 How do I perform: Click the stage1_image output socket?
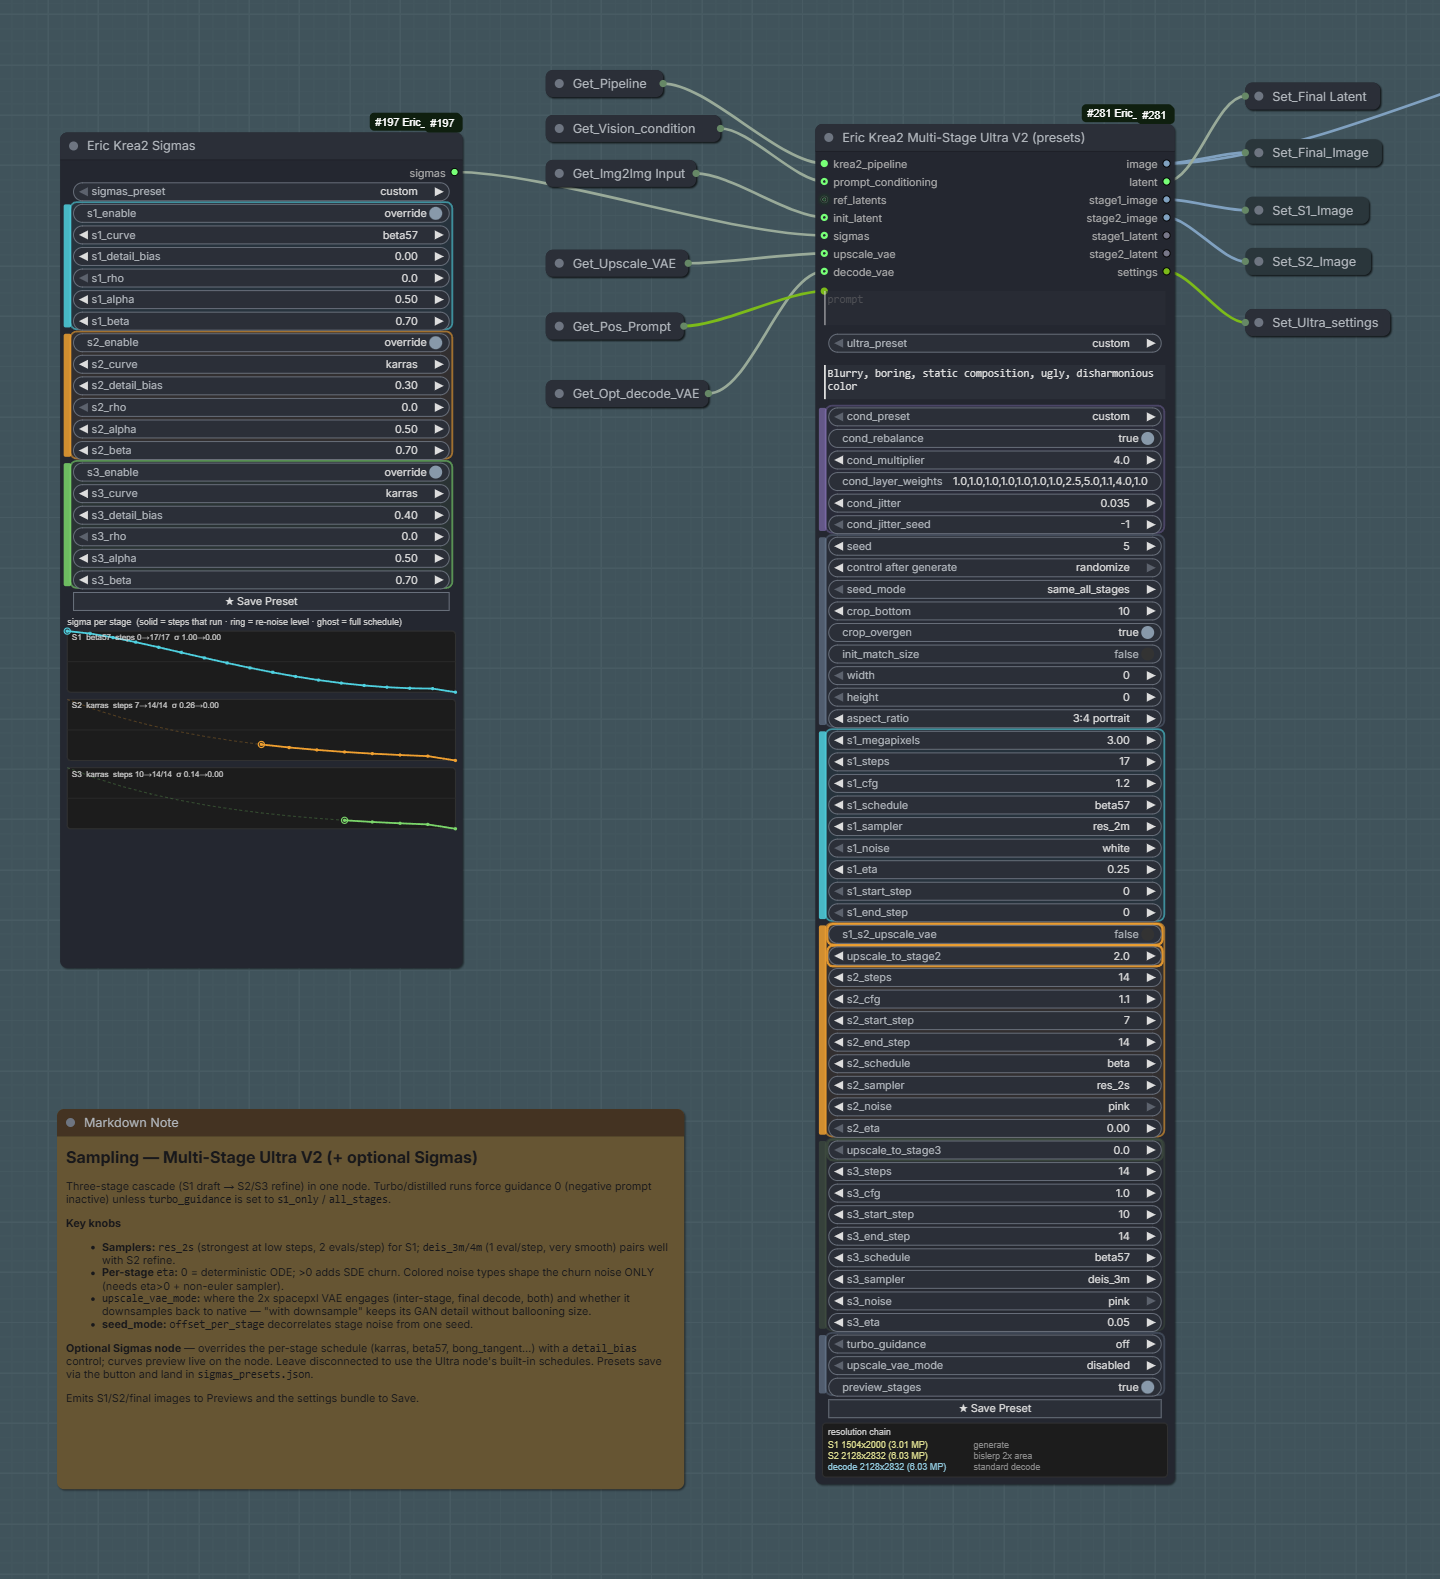(x=1166, y=200)
